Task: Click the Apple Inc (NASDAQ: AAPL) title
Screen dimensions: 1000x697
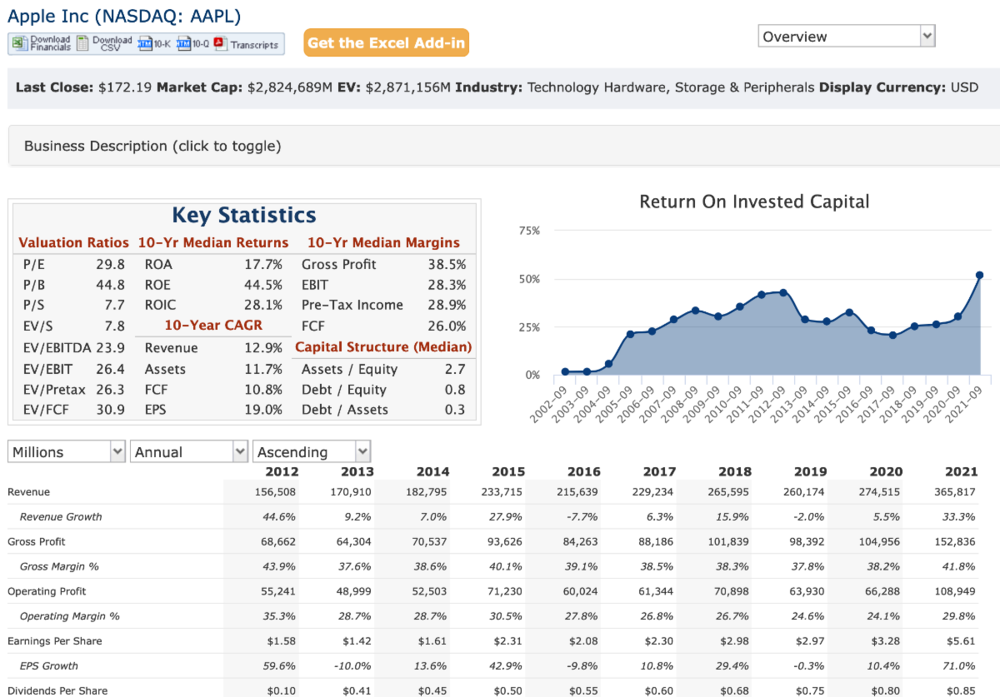Action: (124, 16)
